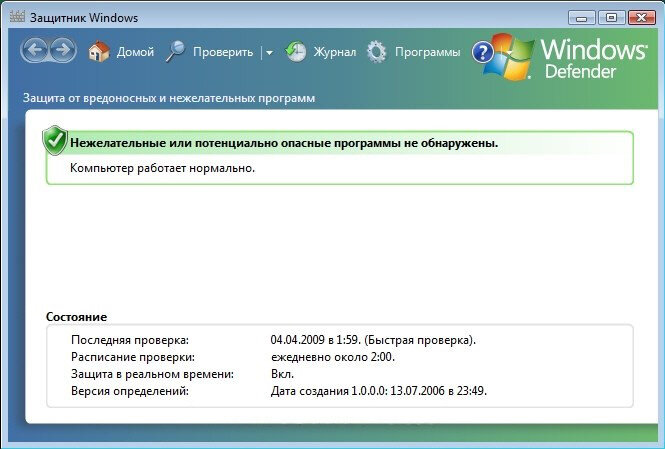Click the Защитник Windows title bar icon
Image resolution: width=665 pixels, height=449 pixels.
pyautogui.click(x=17, y=17)
